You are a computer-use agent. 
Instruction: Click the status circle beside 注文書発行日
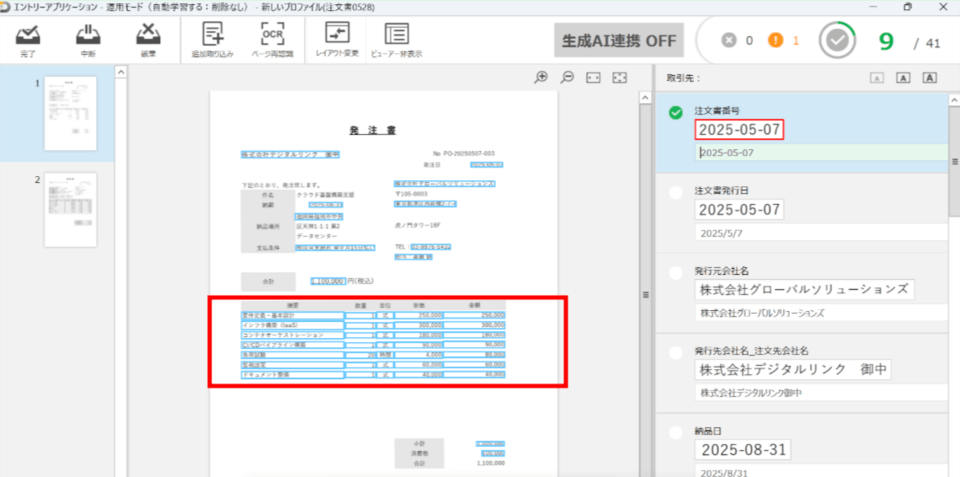click(x=676, y=192)
